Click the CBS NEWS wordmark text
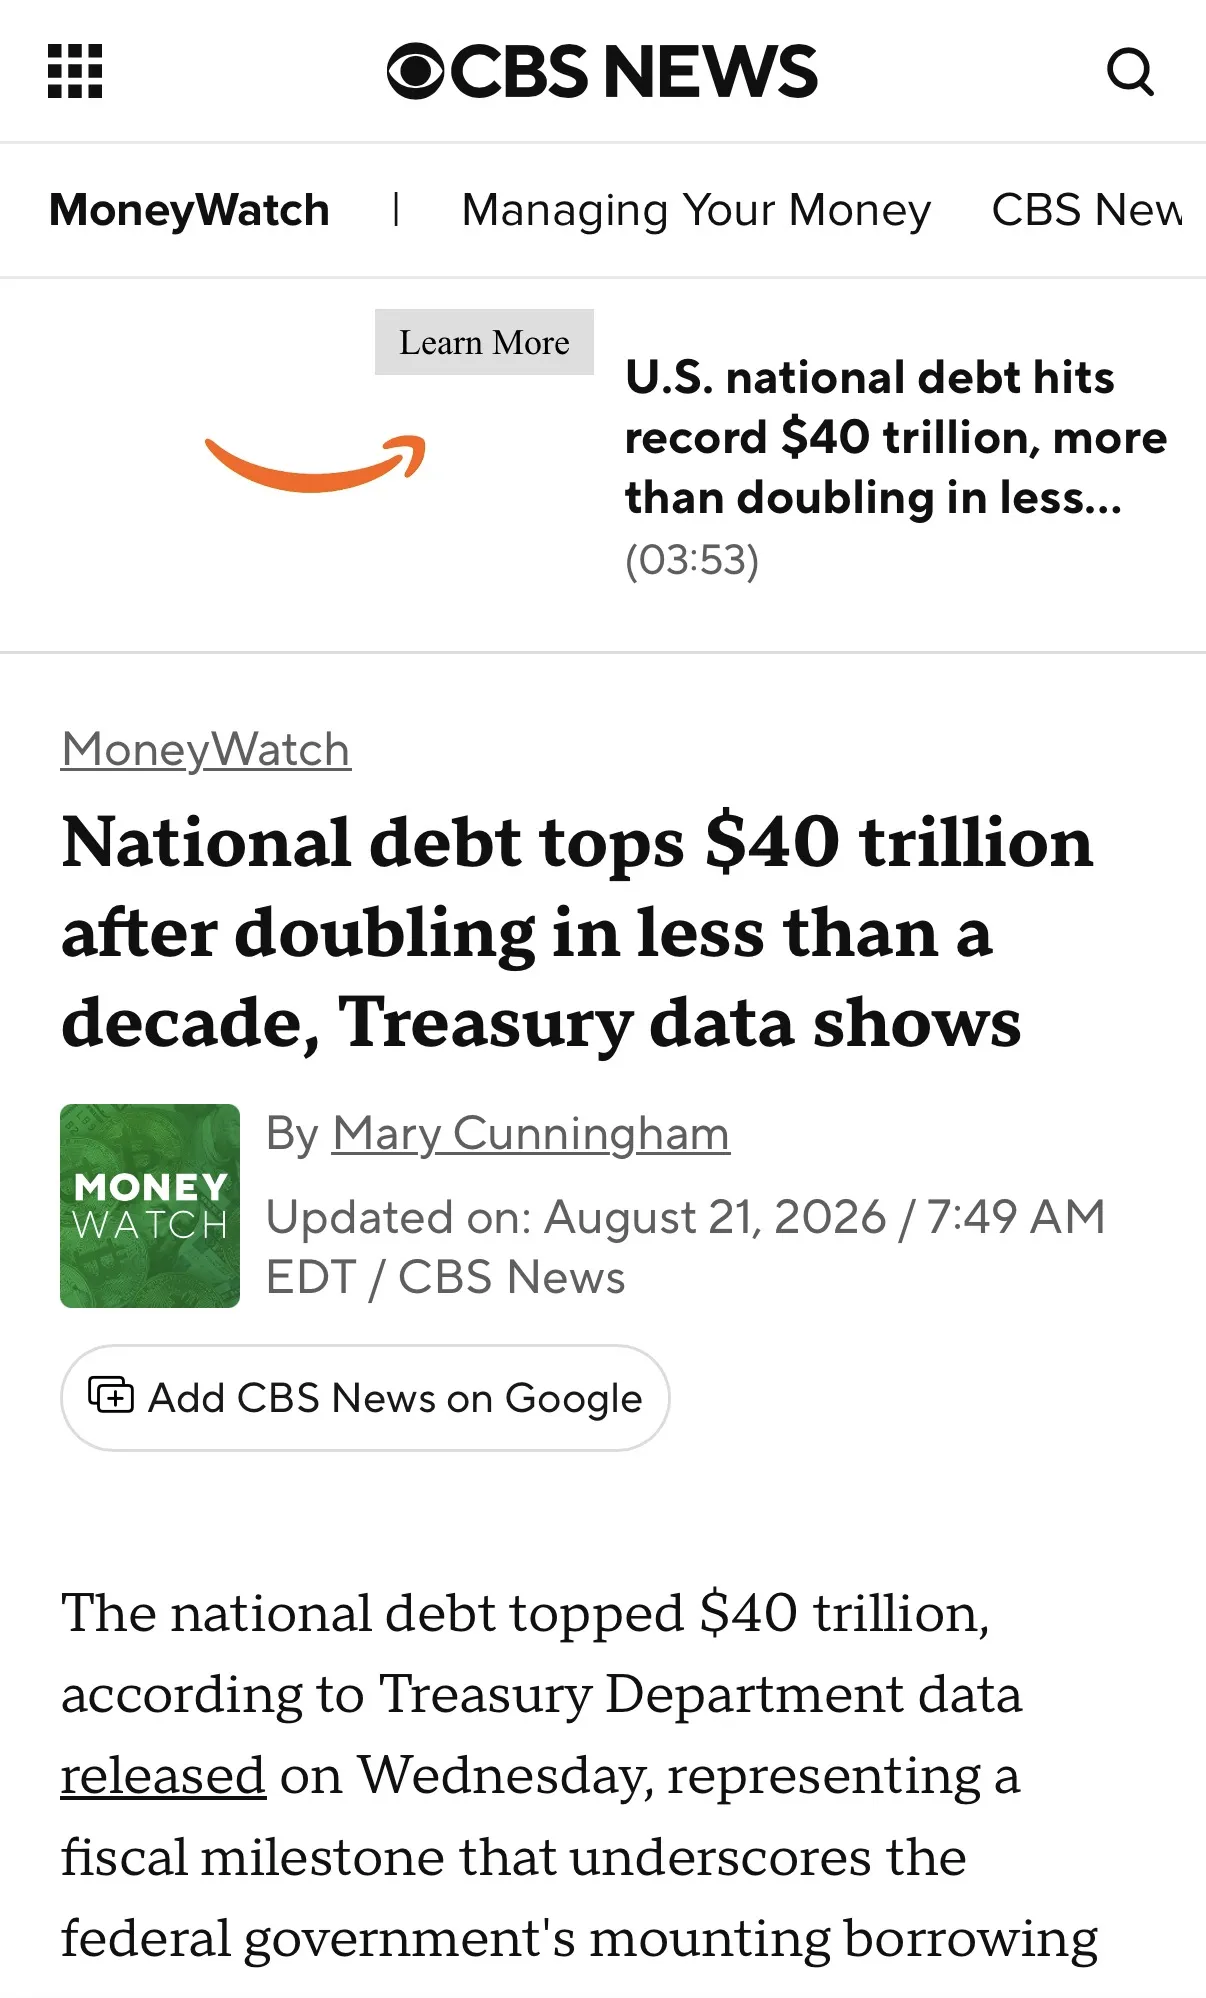Image resolution: width=1206 pixels, height=1998 pixels. (x=634, y=72)
